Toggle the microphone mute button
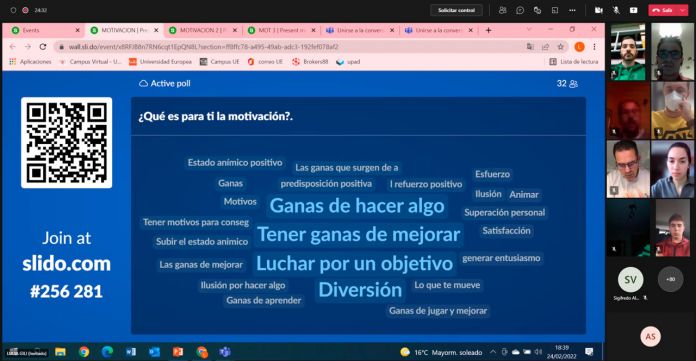Image resolution: width=696 pixels, height=361 pixels. tap(616, 10)
